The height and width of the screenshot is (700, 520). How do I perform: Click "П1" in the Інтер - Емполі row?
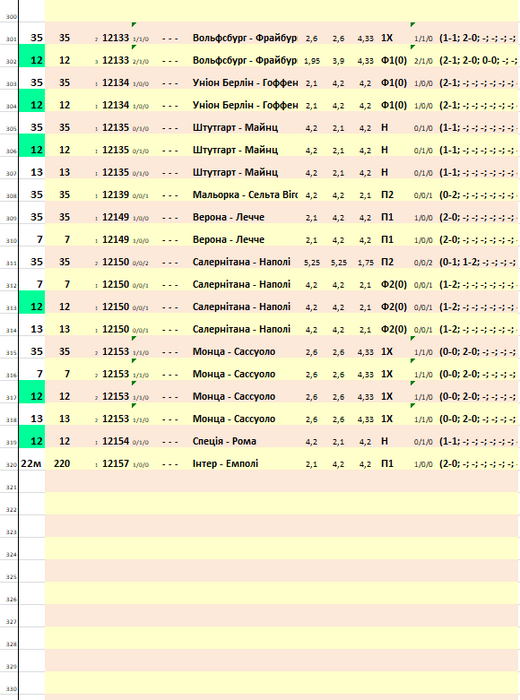click(x=387, y=463)
